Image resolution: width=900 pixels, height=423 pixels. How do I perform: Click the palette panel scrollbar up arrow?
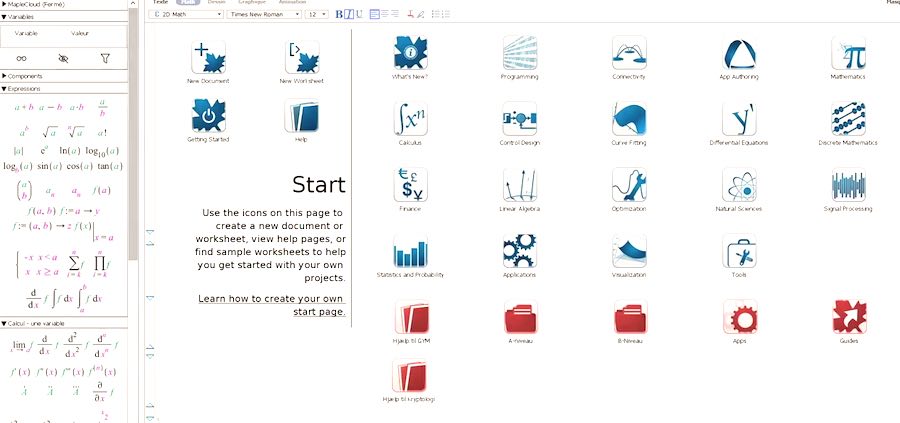[133, 3]
